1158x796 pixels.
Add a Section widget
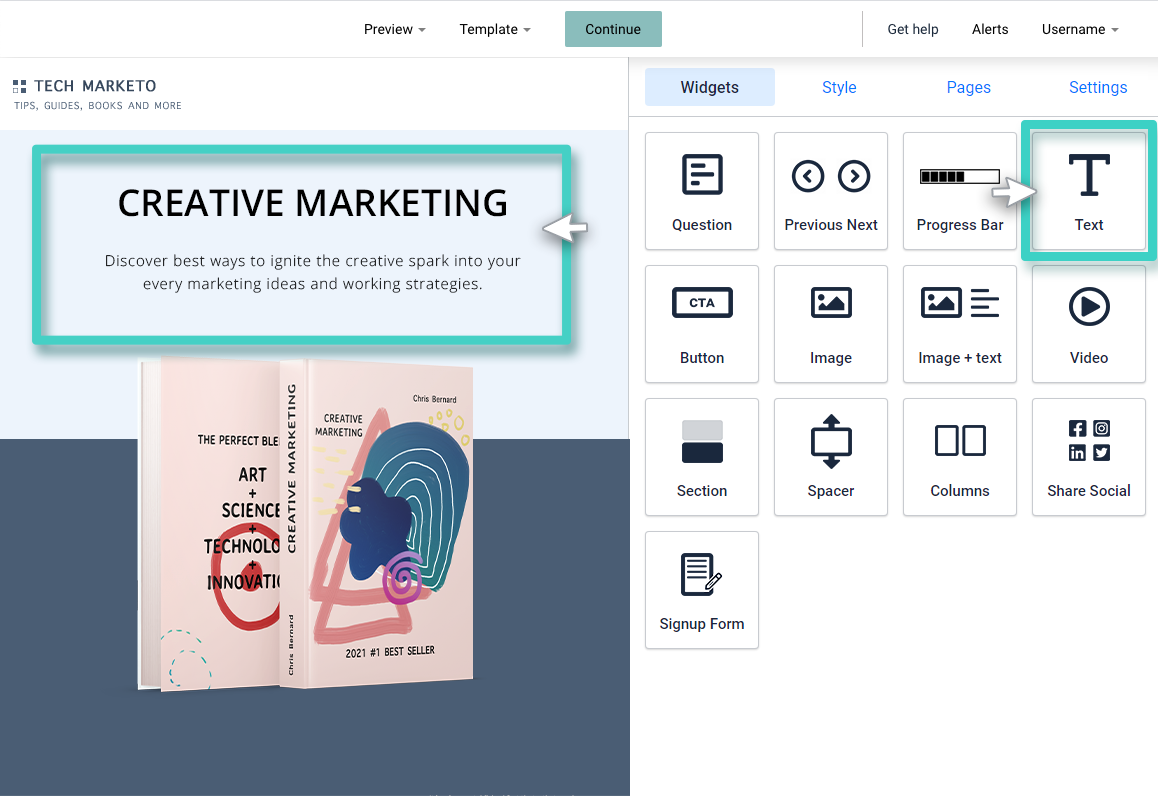(x=702, y=457)
